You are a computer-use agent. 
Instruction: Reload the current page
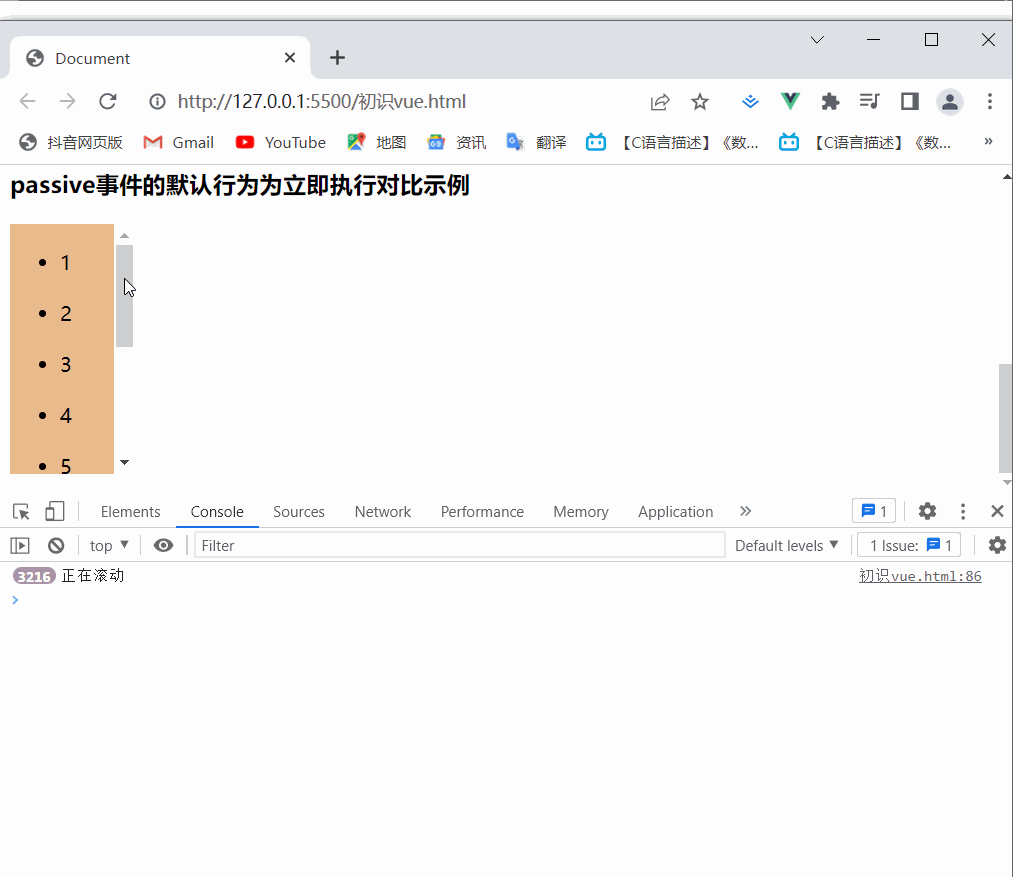pyautogui.click(x=108, y=101)
